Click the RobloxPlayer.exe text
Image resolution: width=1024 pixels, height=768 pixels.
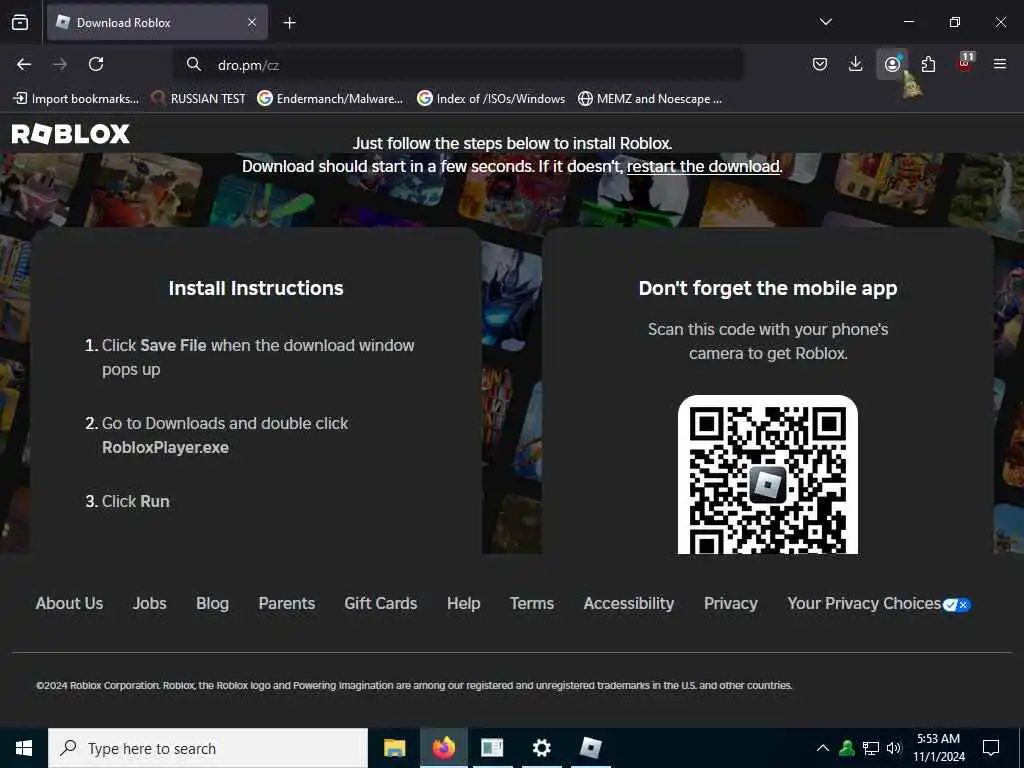[165, 447]
